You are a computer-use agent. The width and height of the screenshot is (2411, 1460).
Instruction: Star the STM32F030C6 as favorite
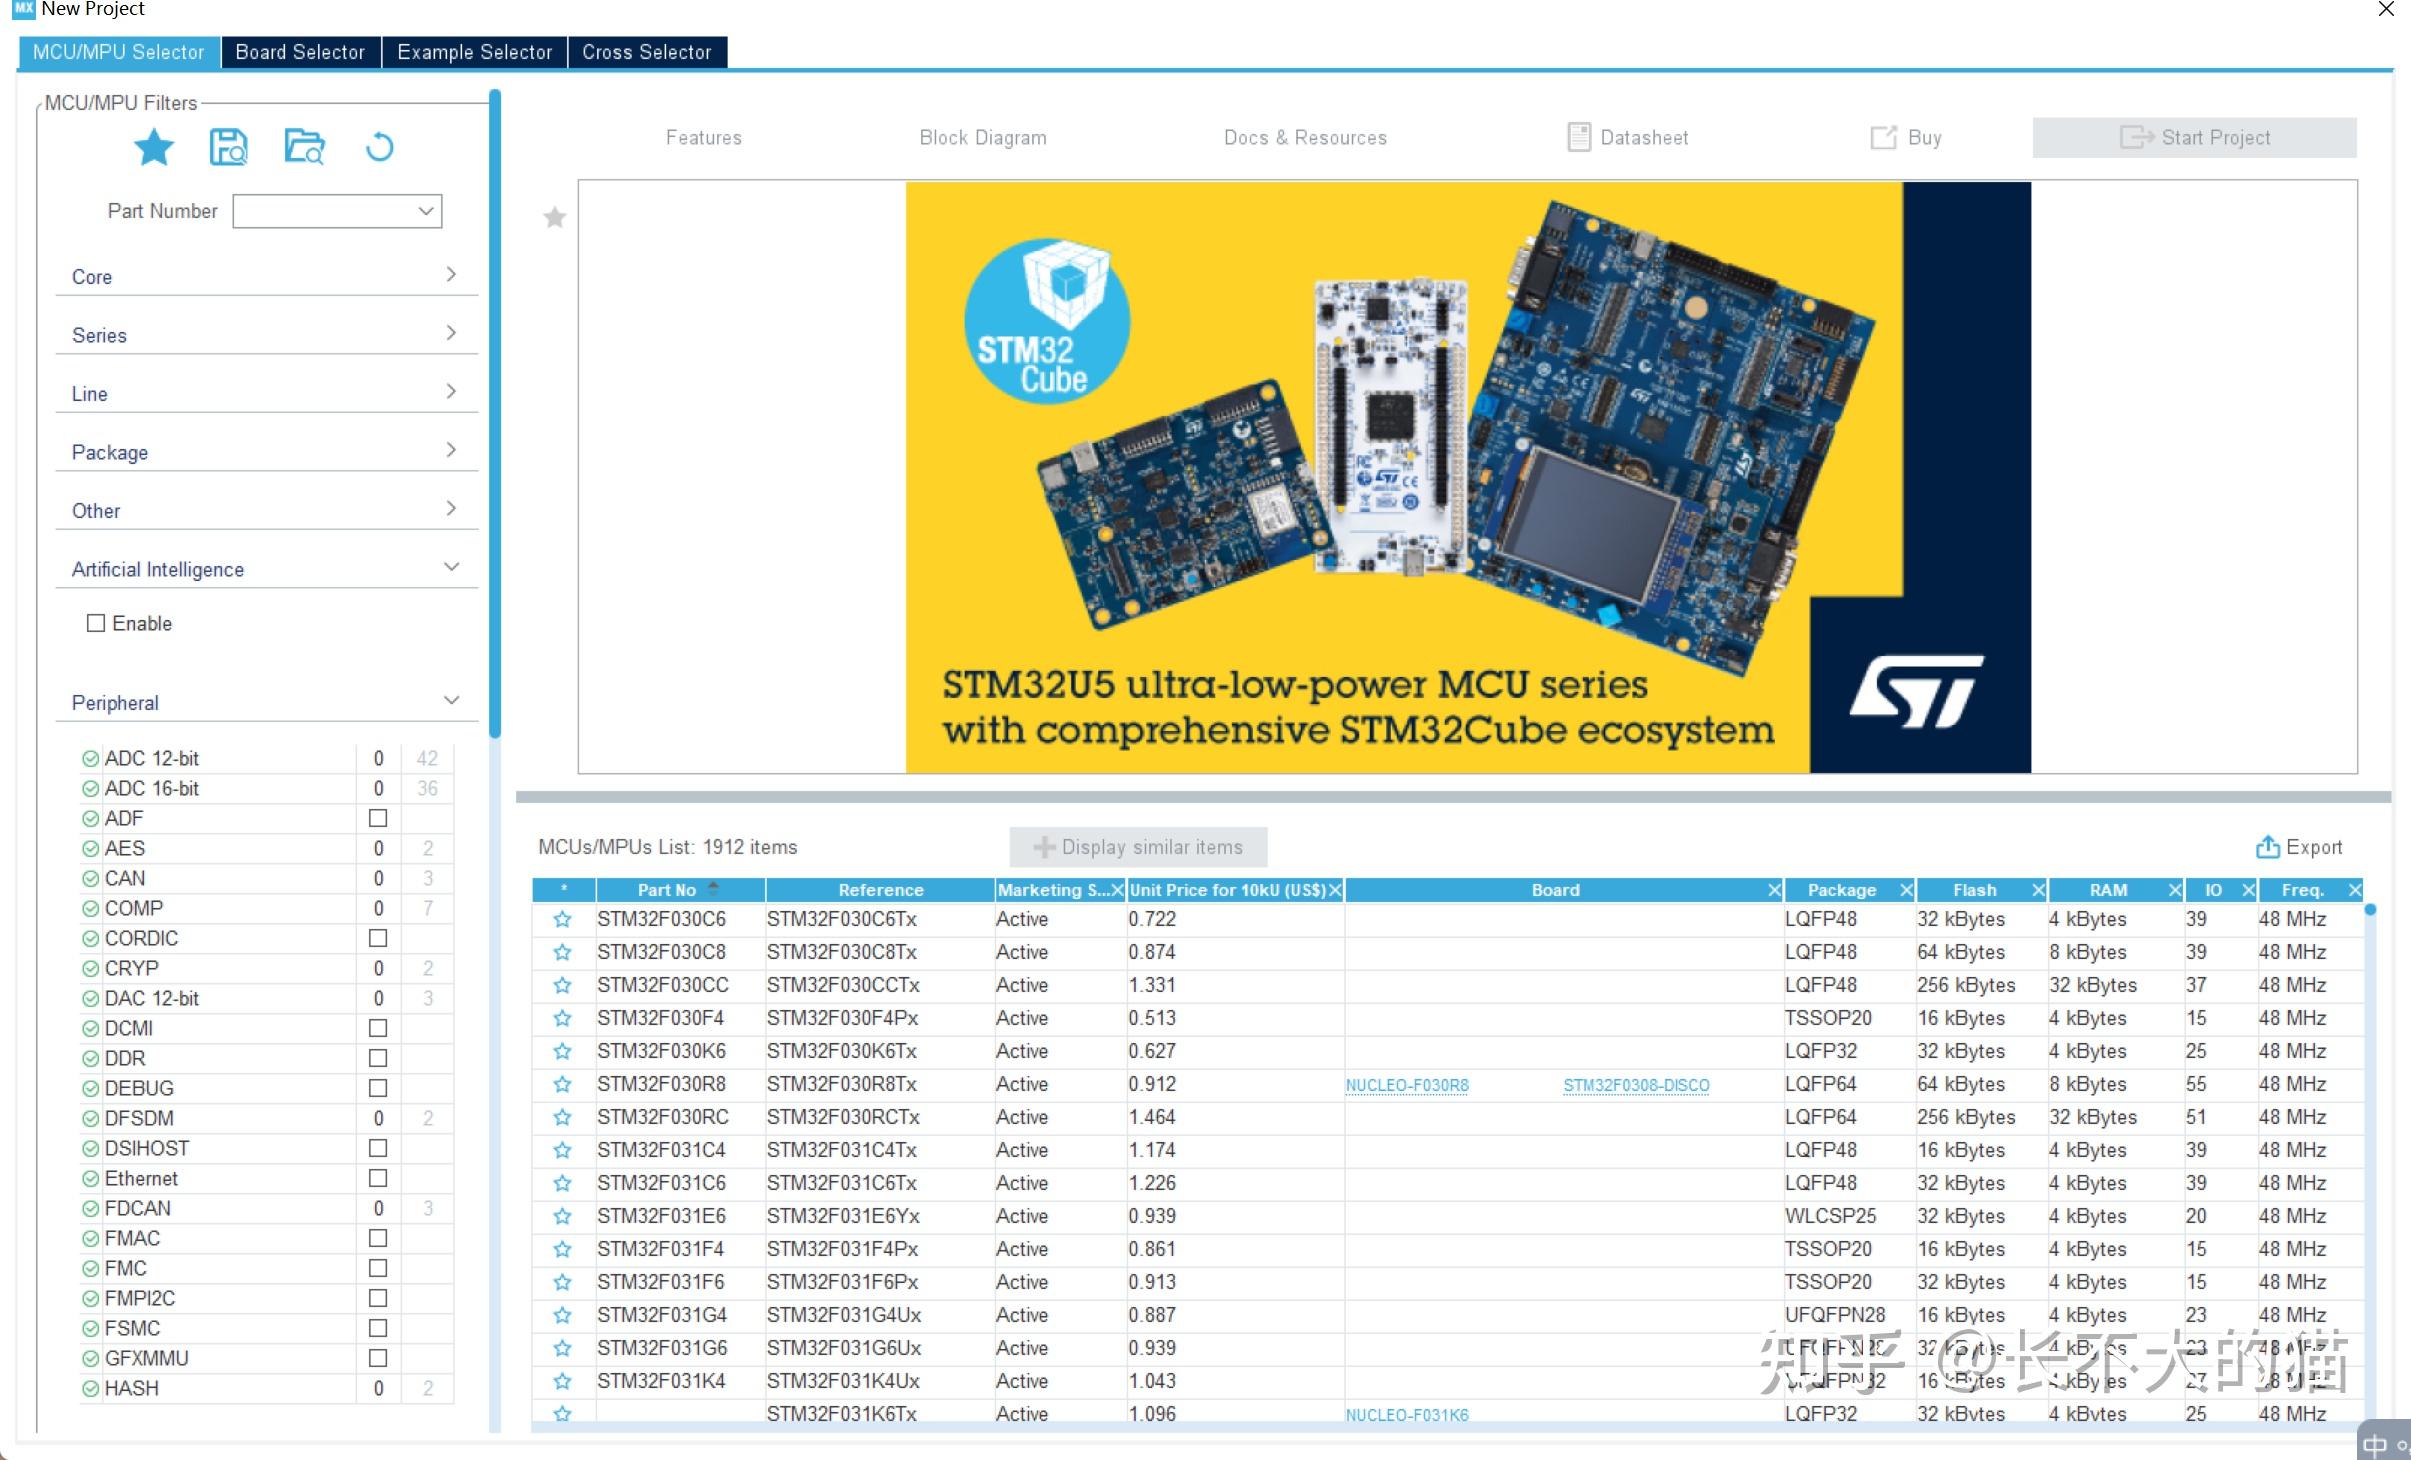click(x=562, y=918)
